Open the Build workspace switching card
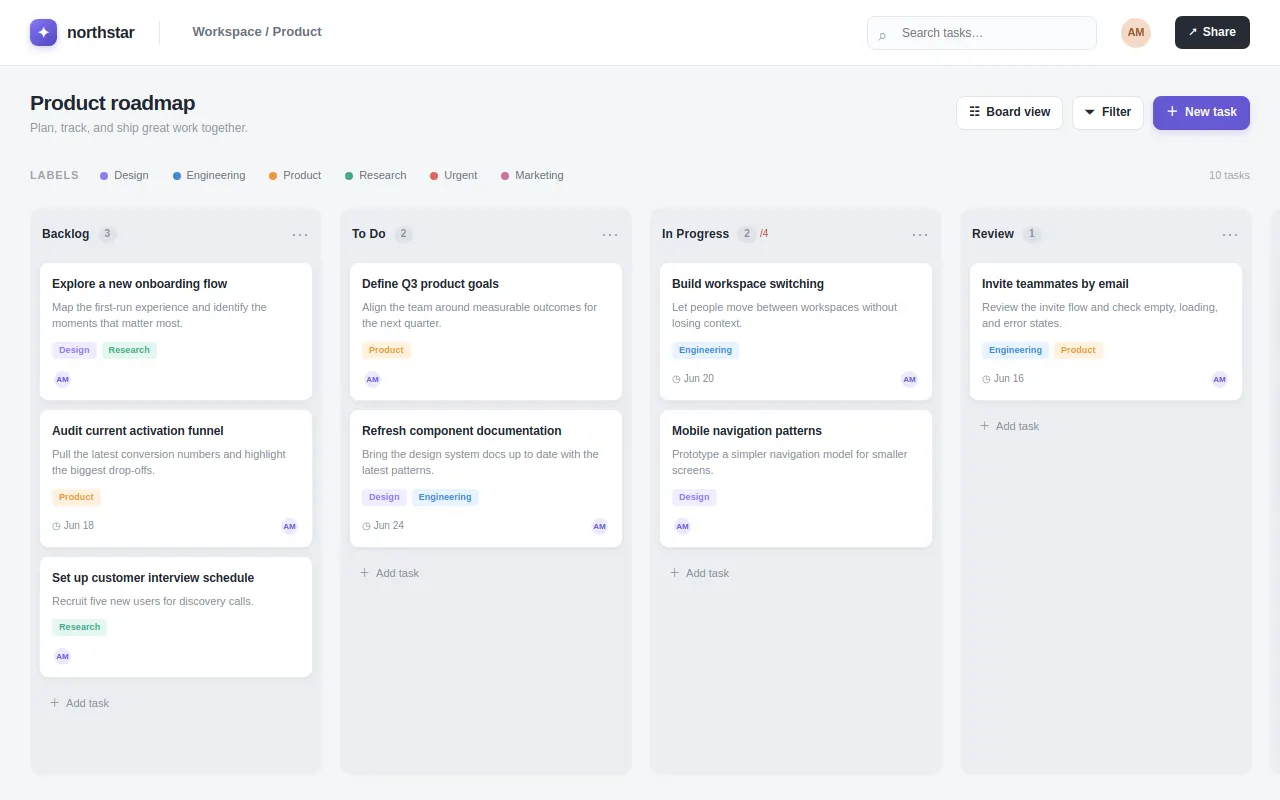Image resolution: width=1280 pixels, height=800 pixels. coord(796,332)
